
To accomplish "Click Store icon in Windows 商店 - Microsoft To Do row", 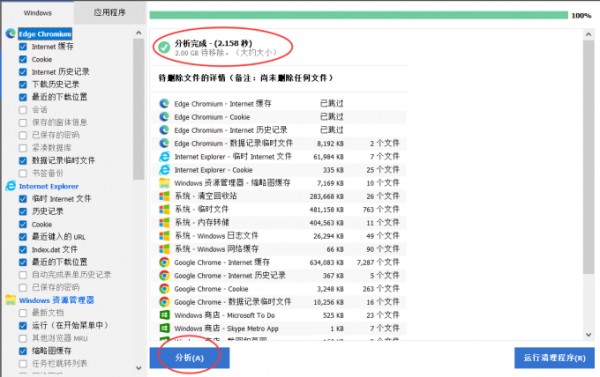I will click(164, 315).
